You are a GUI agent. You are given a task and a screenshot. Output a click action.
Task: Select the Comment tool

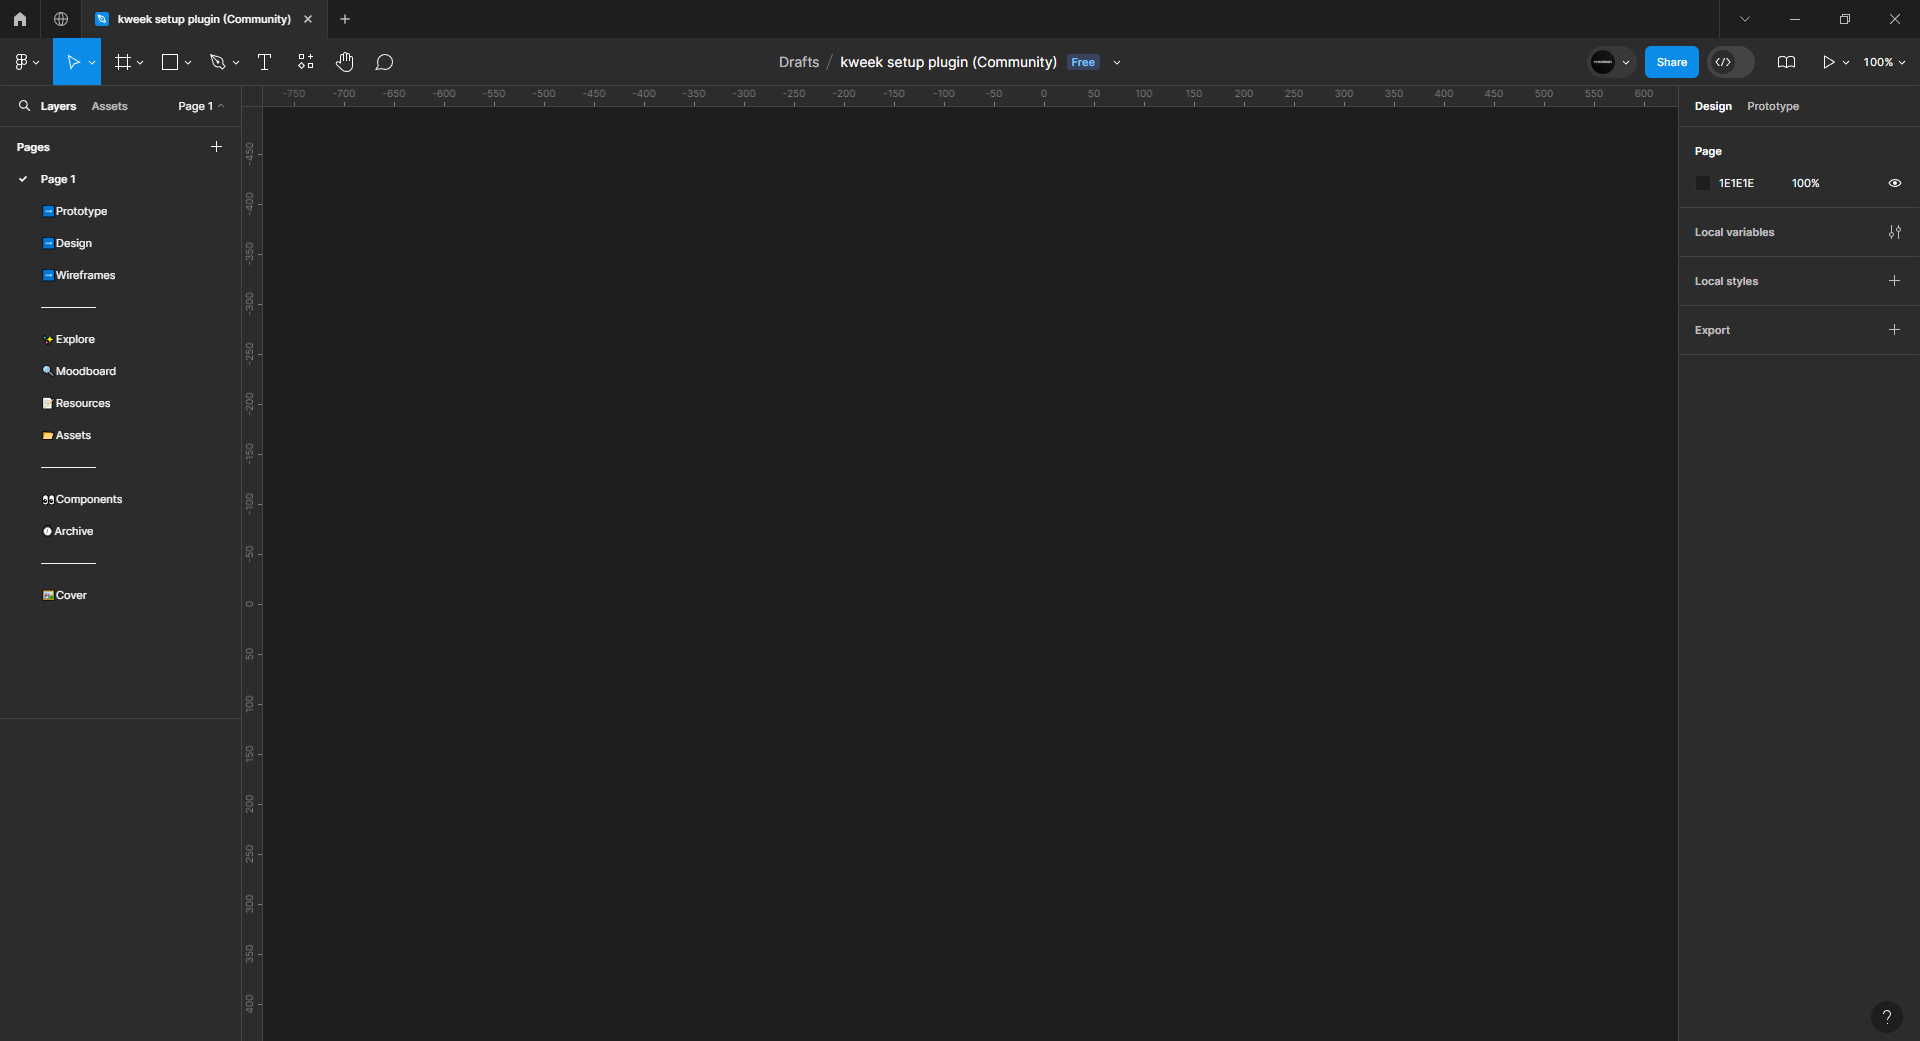pos(384,62)
